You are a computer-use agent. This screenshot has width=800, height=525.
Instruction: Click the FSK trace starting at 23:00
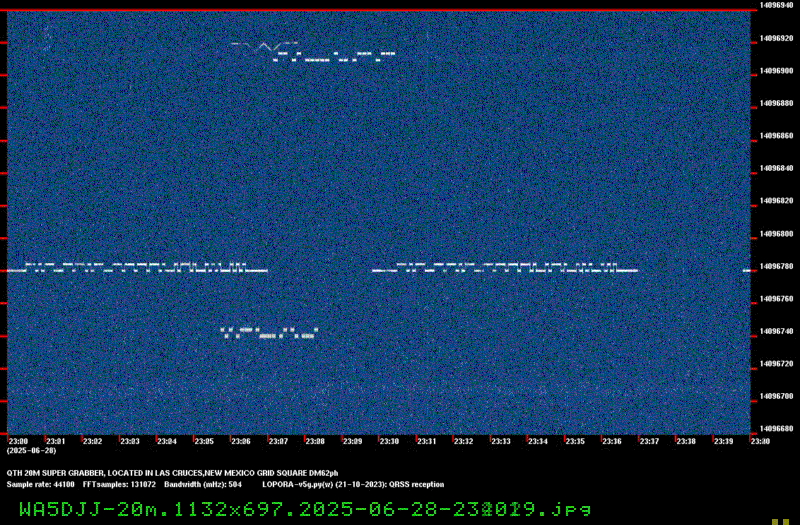click(137, 267)
